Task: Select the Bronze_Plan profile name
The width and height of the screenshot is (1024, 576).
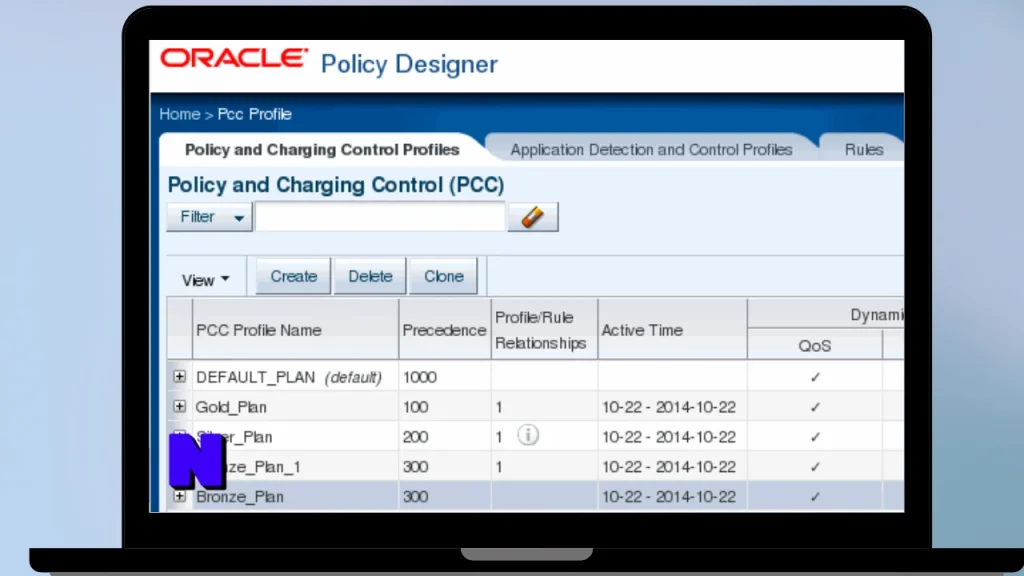Action: click(x=240, y=497)
